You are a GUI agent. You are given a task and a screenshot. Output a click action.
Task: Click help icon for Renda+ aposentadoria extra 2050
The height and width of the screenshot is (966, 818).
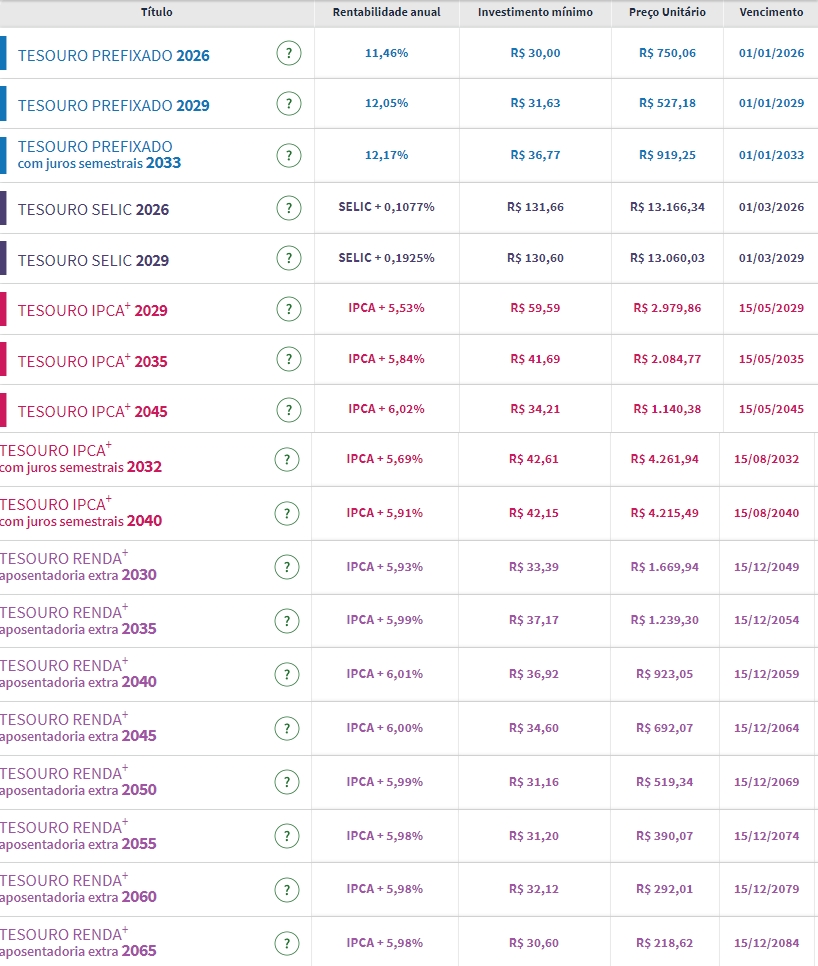[x=286, y=782]
